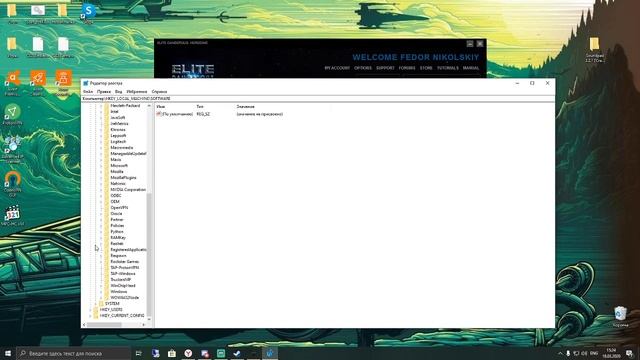Select the Macromedia registry key
640x360 pixels.
[x=122, y=148]
